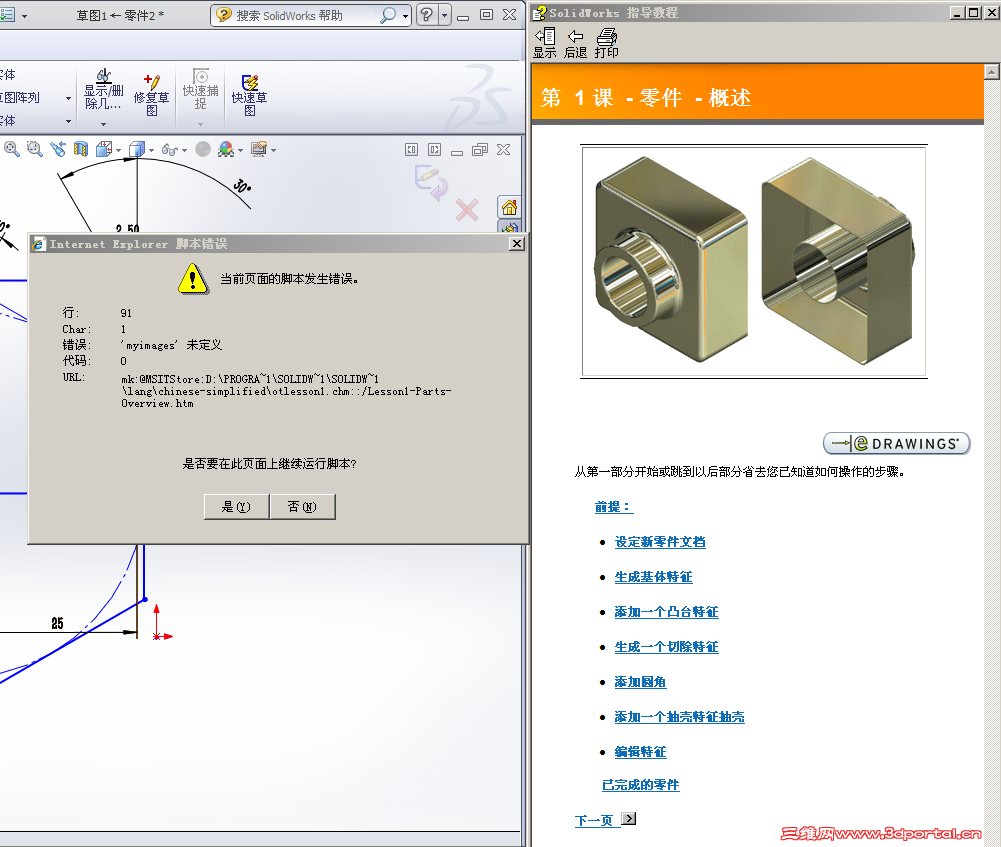Click the Display Style cube icon
Image resolution: width=1001 pixels, height=847 pixels.
137,149
